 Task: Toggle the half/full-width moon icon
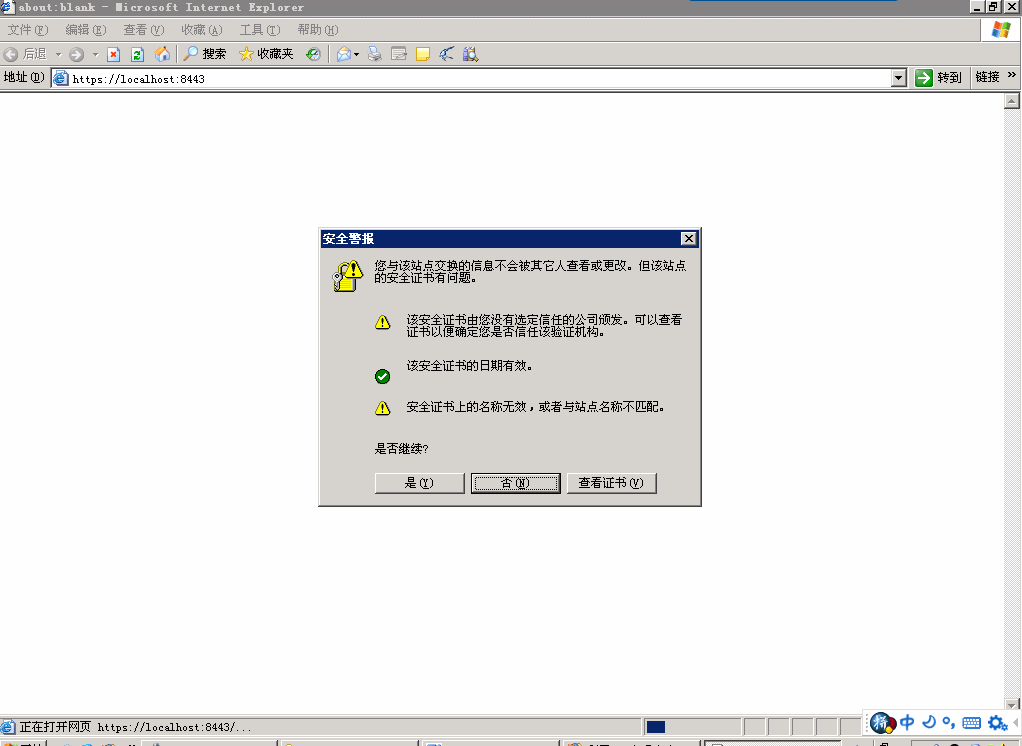(x=929, y=722)
